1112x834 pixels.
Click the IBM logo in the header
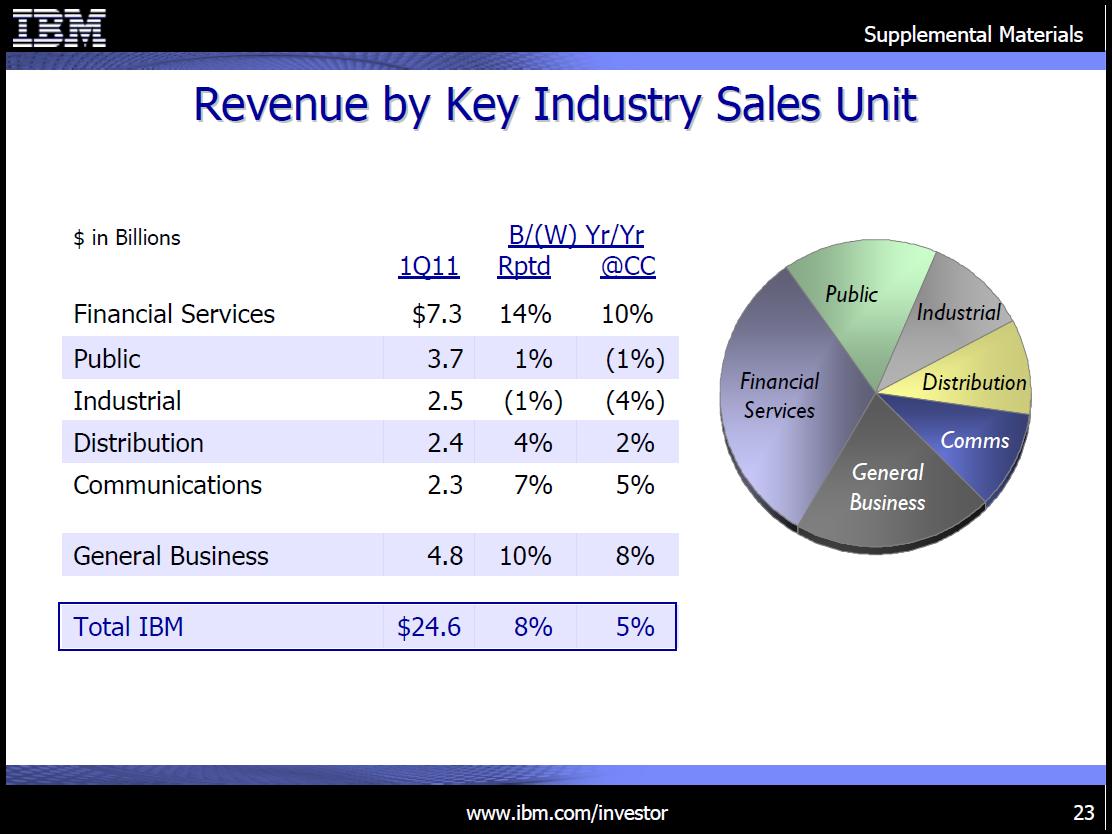pos(60,27)
